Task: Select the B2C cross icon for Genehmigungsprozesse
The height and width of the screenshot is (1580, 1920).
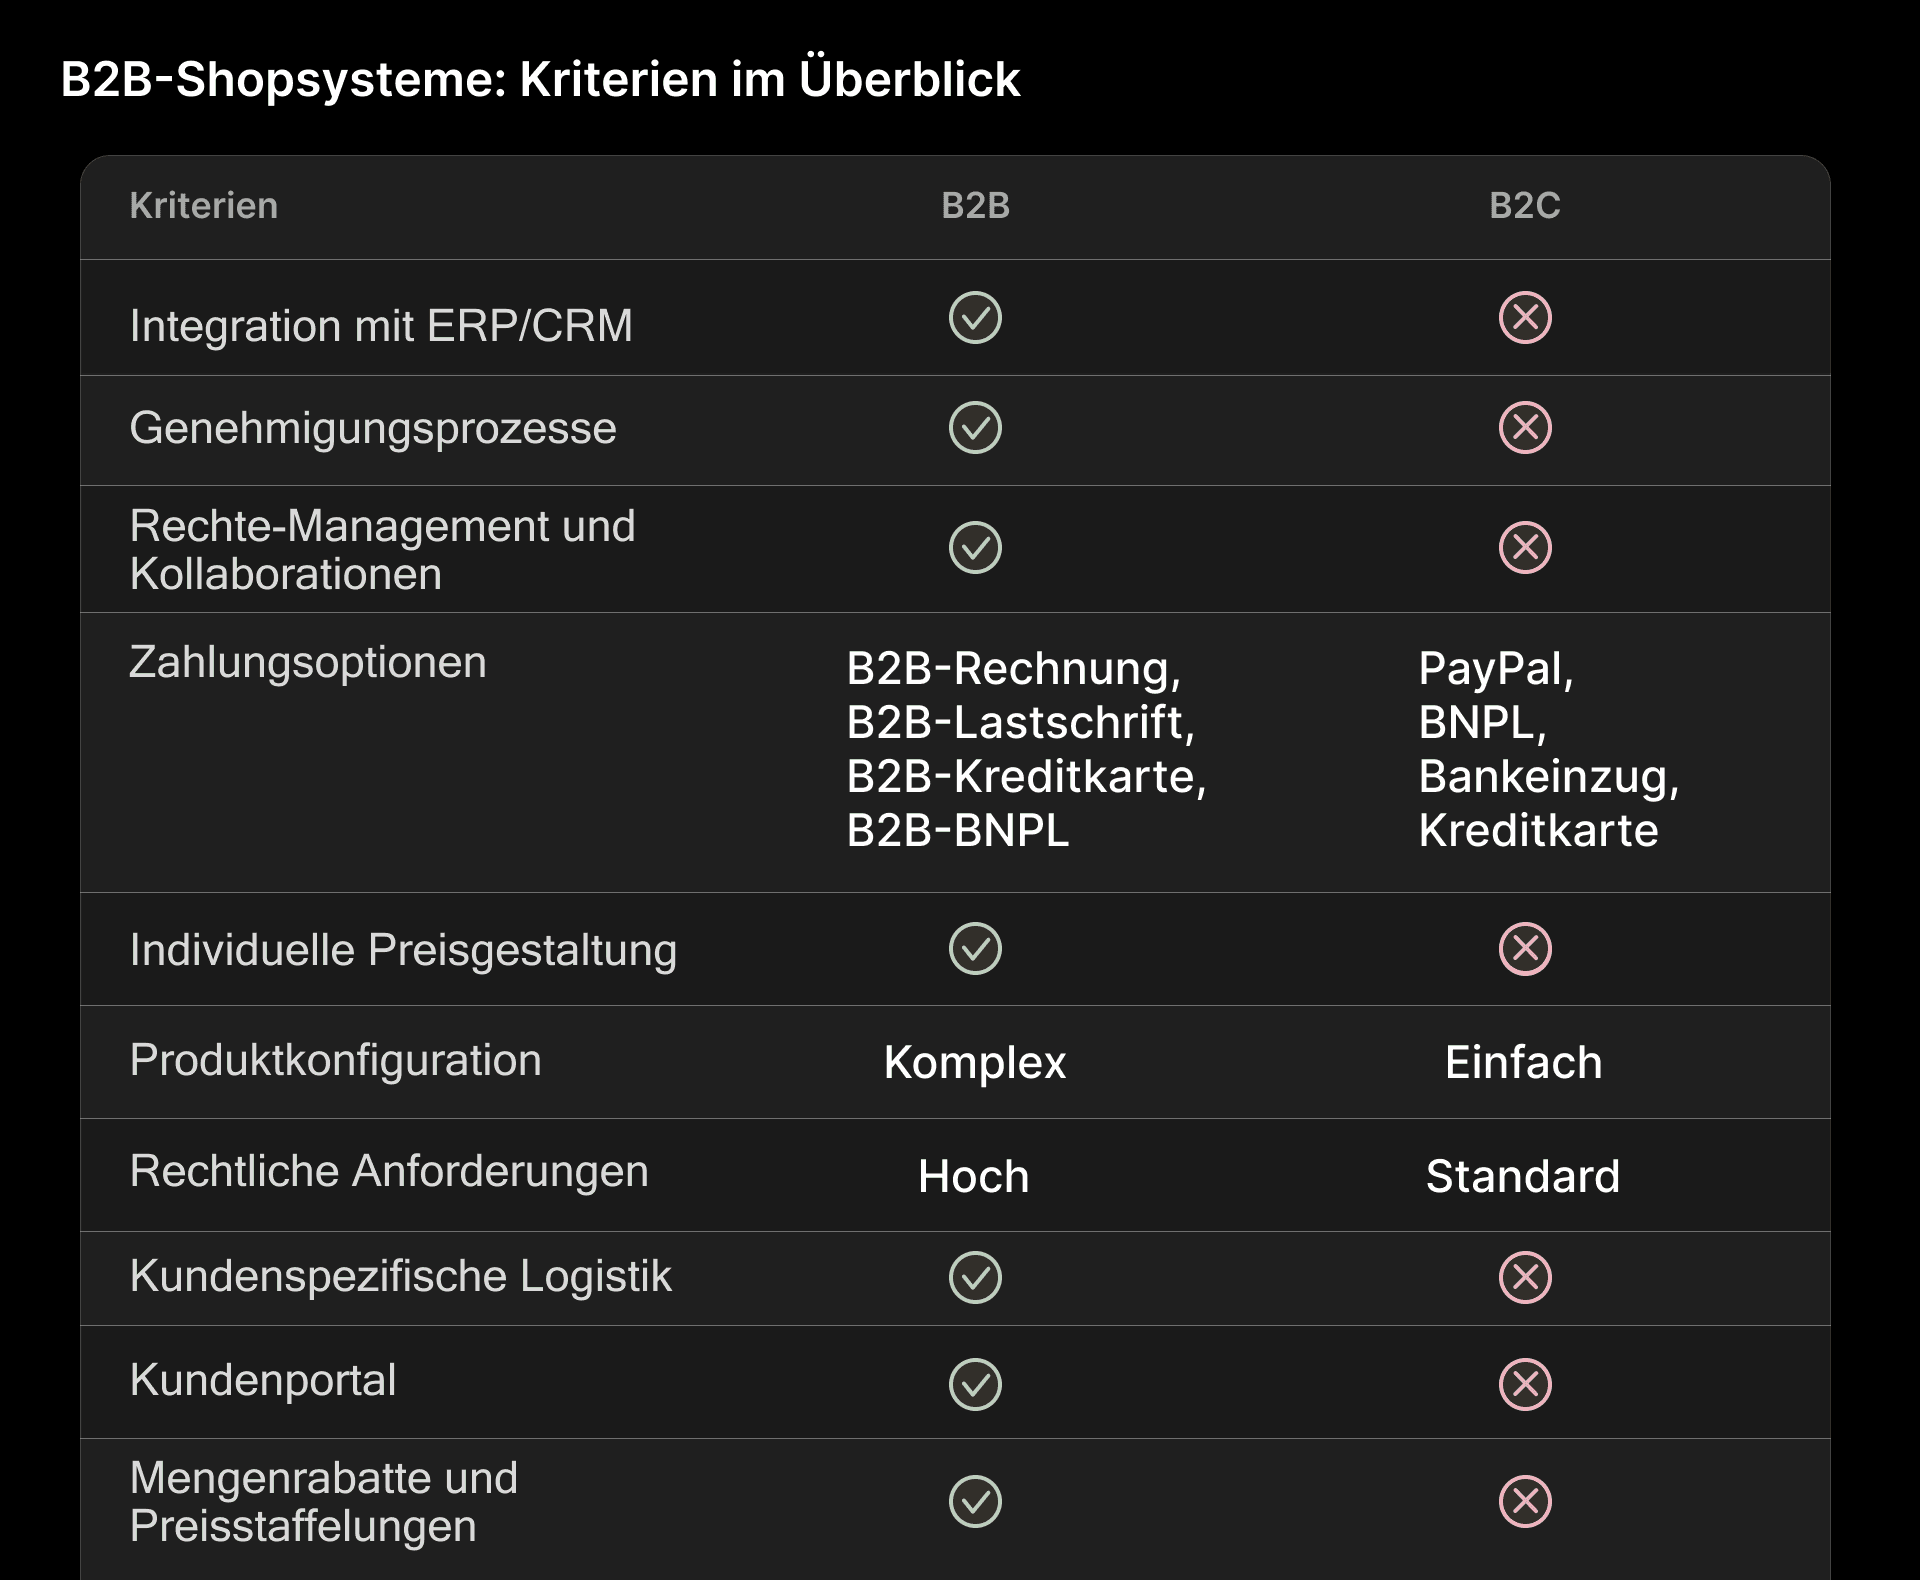Action: tap(1525, 428)
